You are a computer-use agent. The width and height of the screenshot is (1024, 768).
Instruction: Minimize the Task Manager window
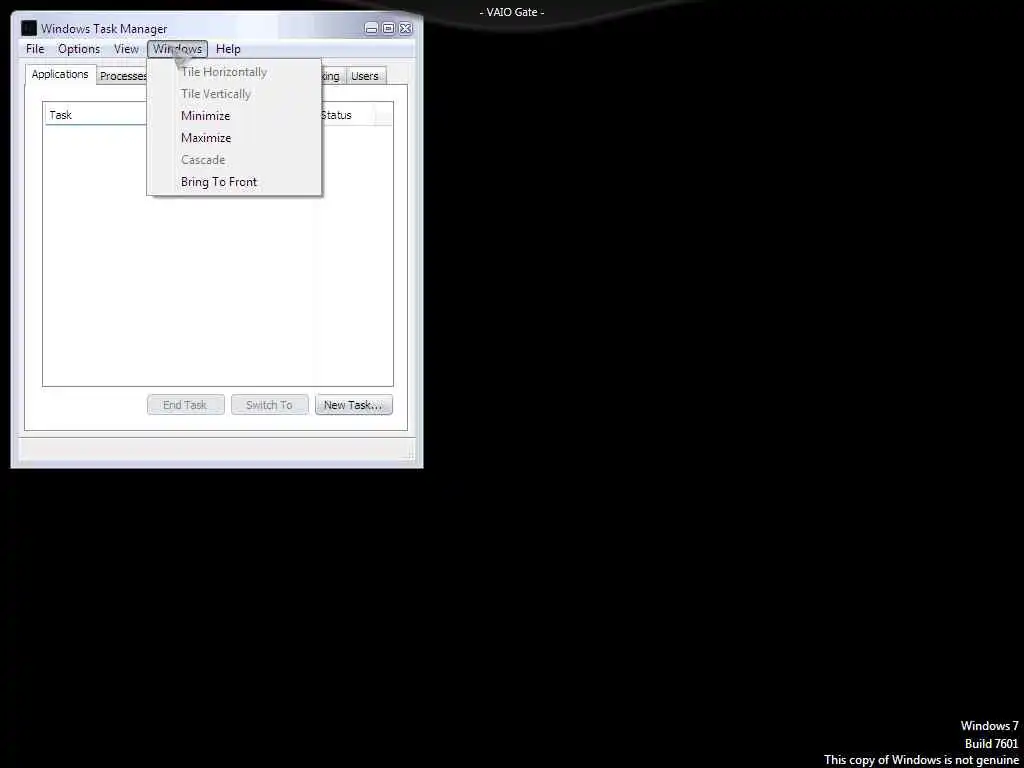371,28
